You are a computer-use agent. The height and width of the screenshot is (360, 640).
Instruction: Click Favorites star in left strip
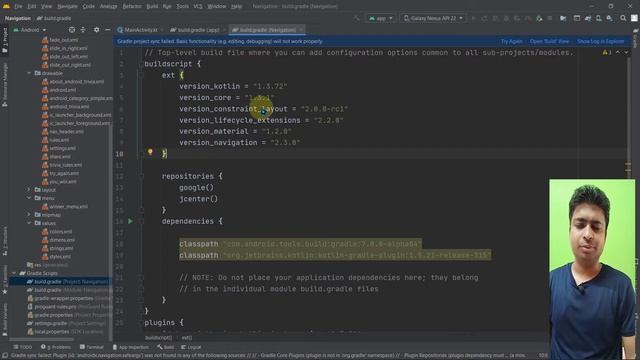5,292
